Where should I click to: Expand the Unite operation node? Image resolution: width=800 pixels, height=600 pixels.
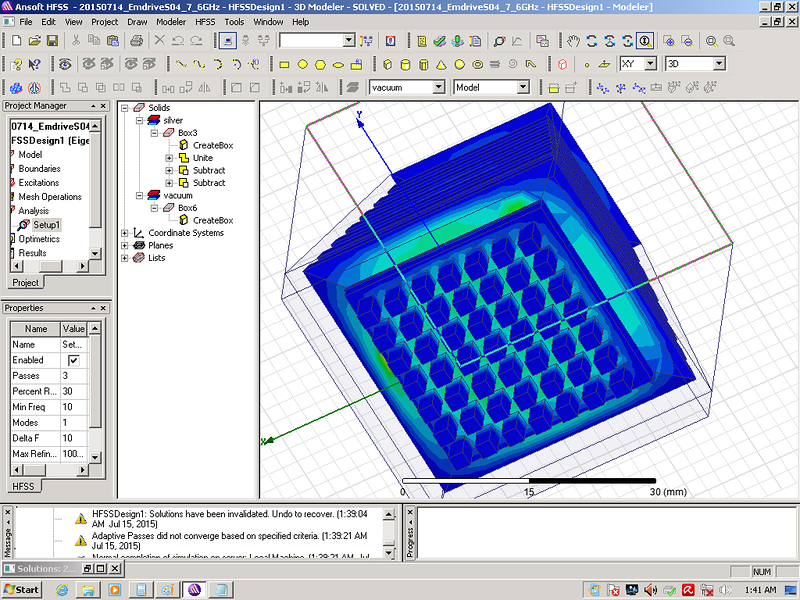click(x=170, y=158)
